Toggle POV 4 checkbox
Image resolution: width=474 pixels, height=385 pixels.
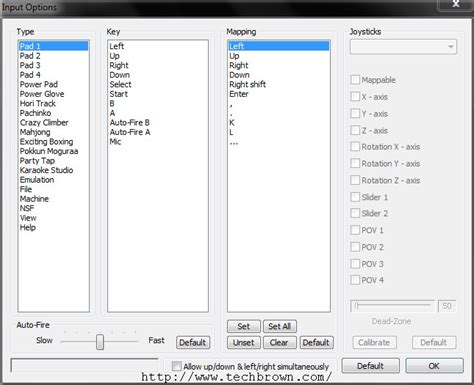pyautogui.click(x=355, y=280)
